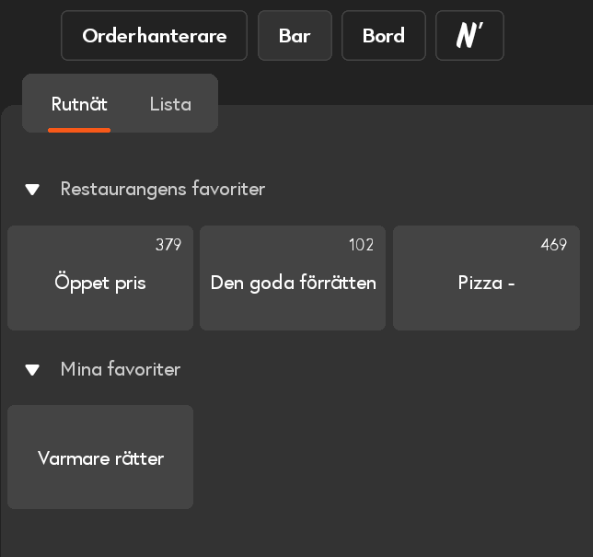Image resolution: width=593 pixels, height=557 pixels.
Task: Click the view switcher background between Rutnät and Lista
Action: [x=129, y=104]
